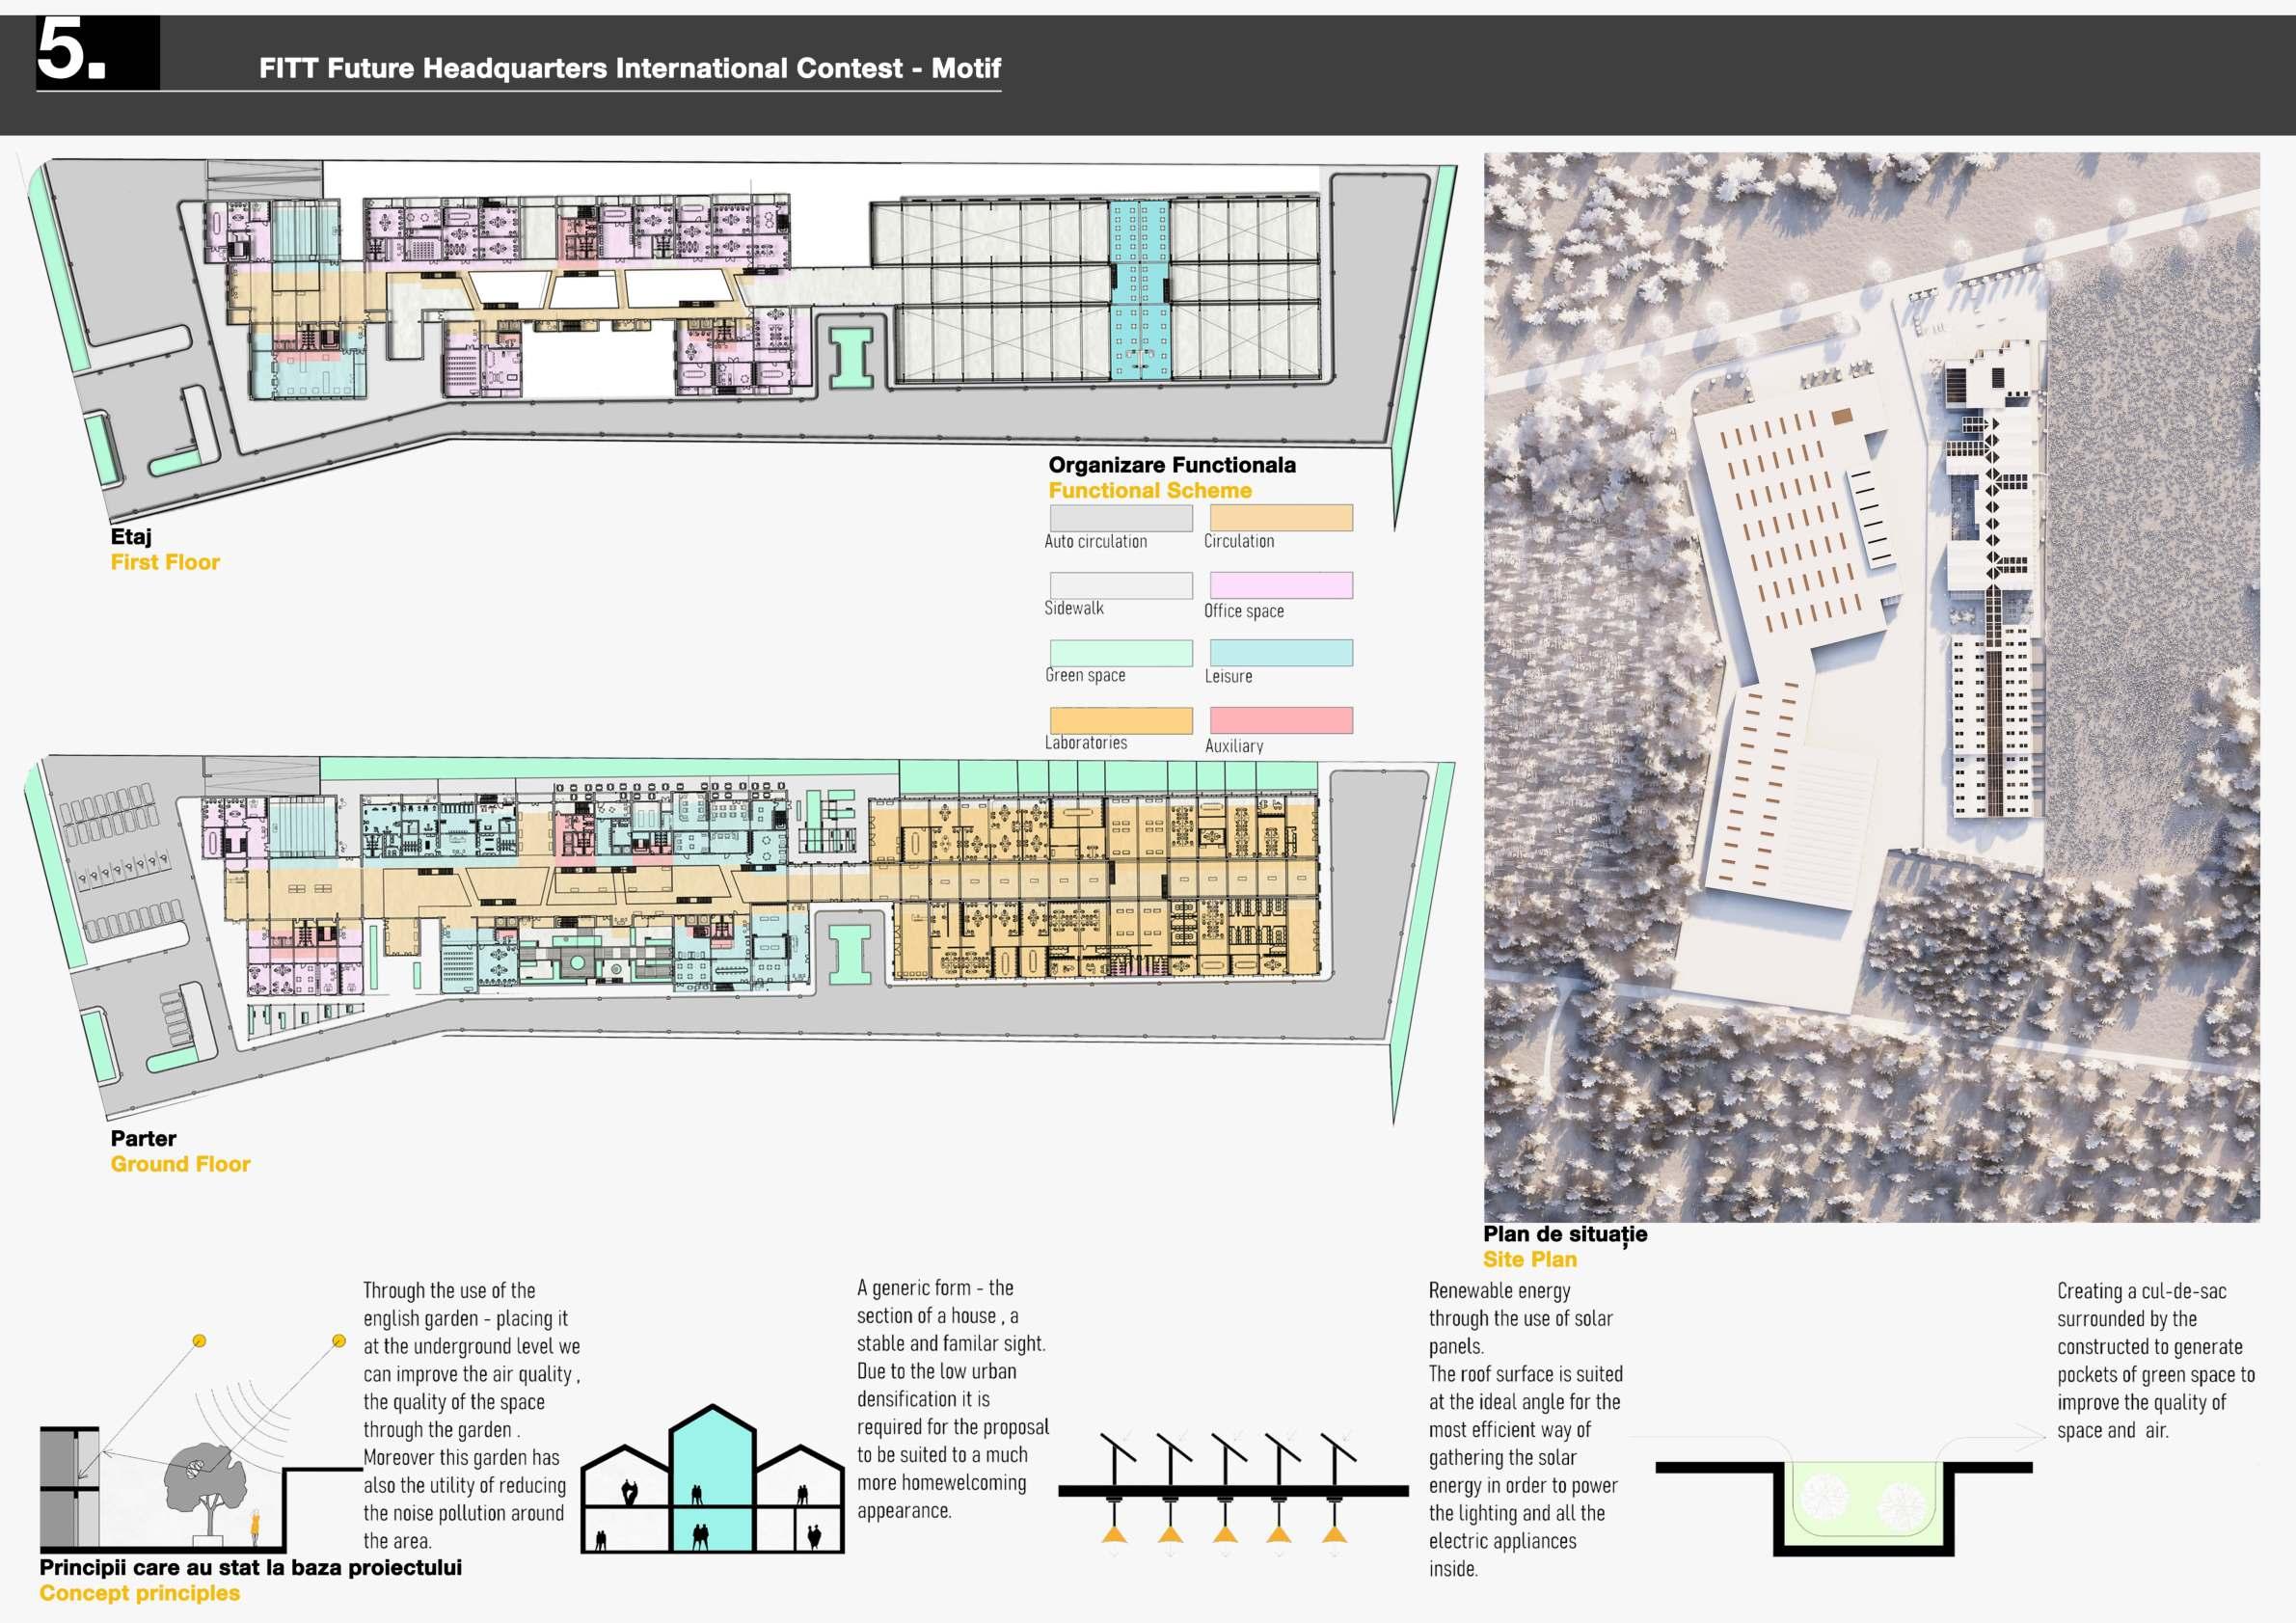Click the green I-shaped element on first floor
Viewport: 2296px width, 1623px height.
click(851, 357)
